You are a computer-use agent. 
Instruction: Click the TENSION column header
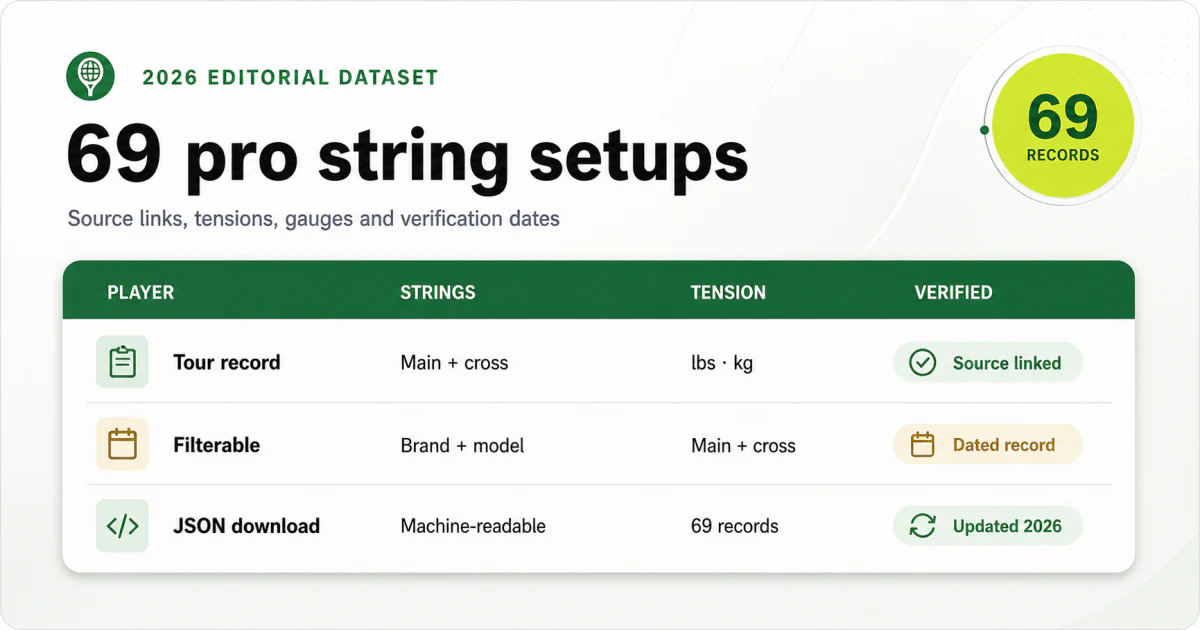click(x=728, y=293)
